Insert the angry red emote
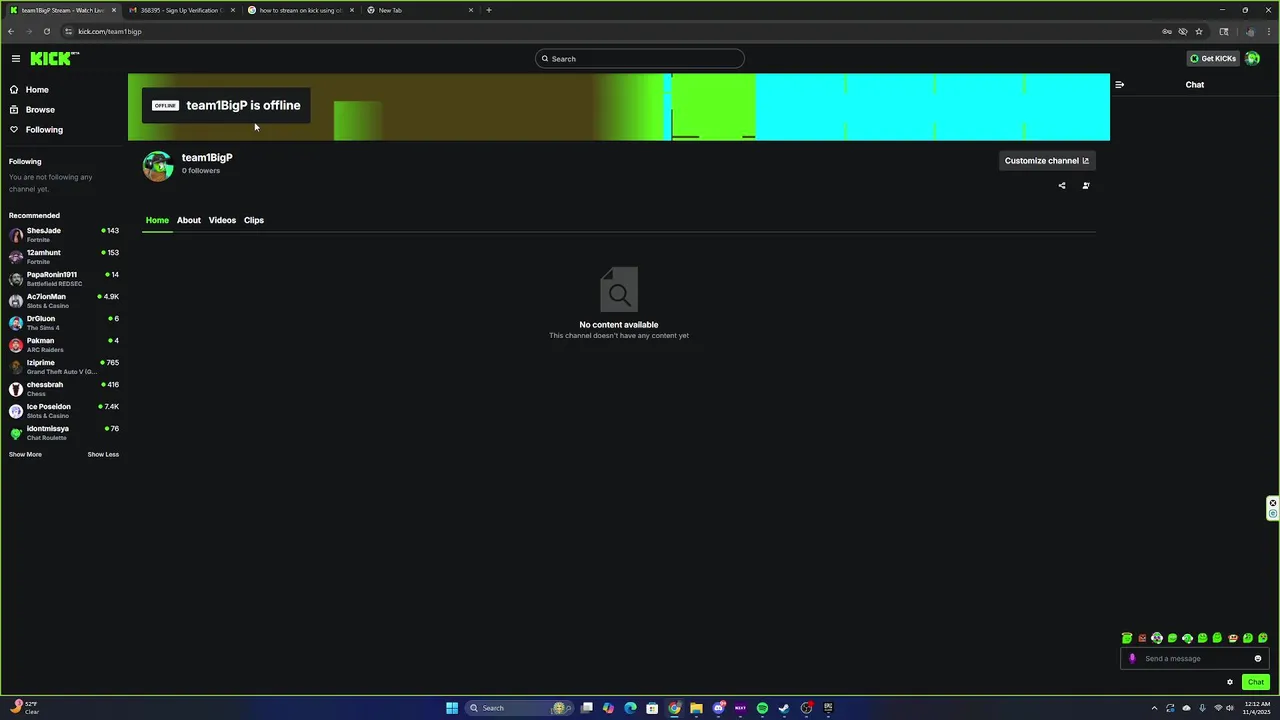 pos(1142,638)
